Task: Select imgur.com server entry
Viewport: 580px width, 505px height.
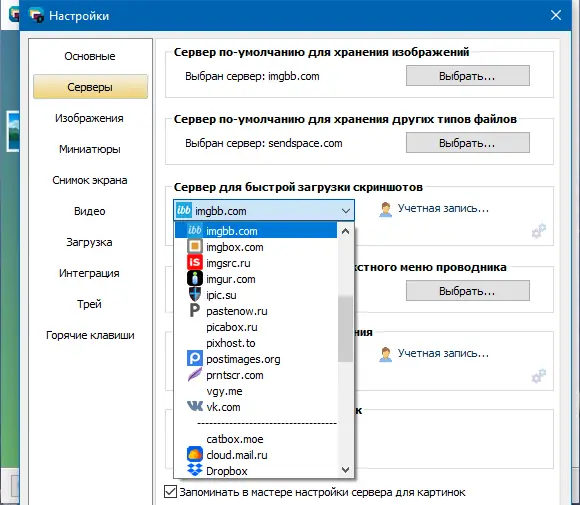Action: (x=256, y=279)
